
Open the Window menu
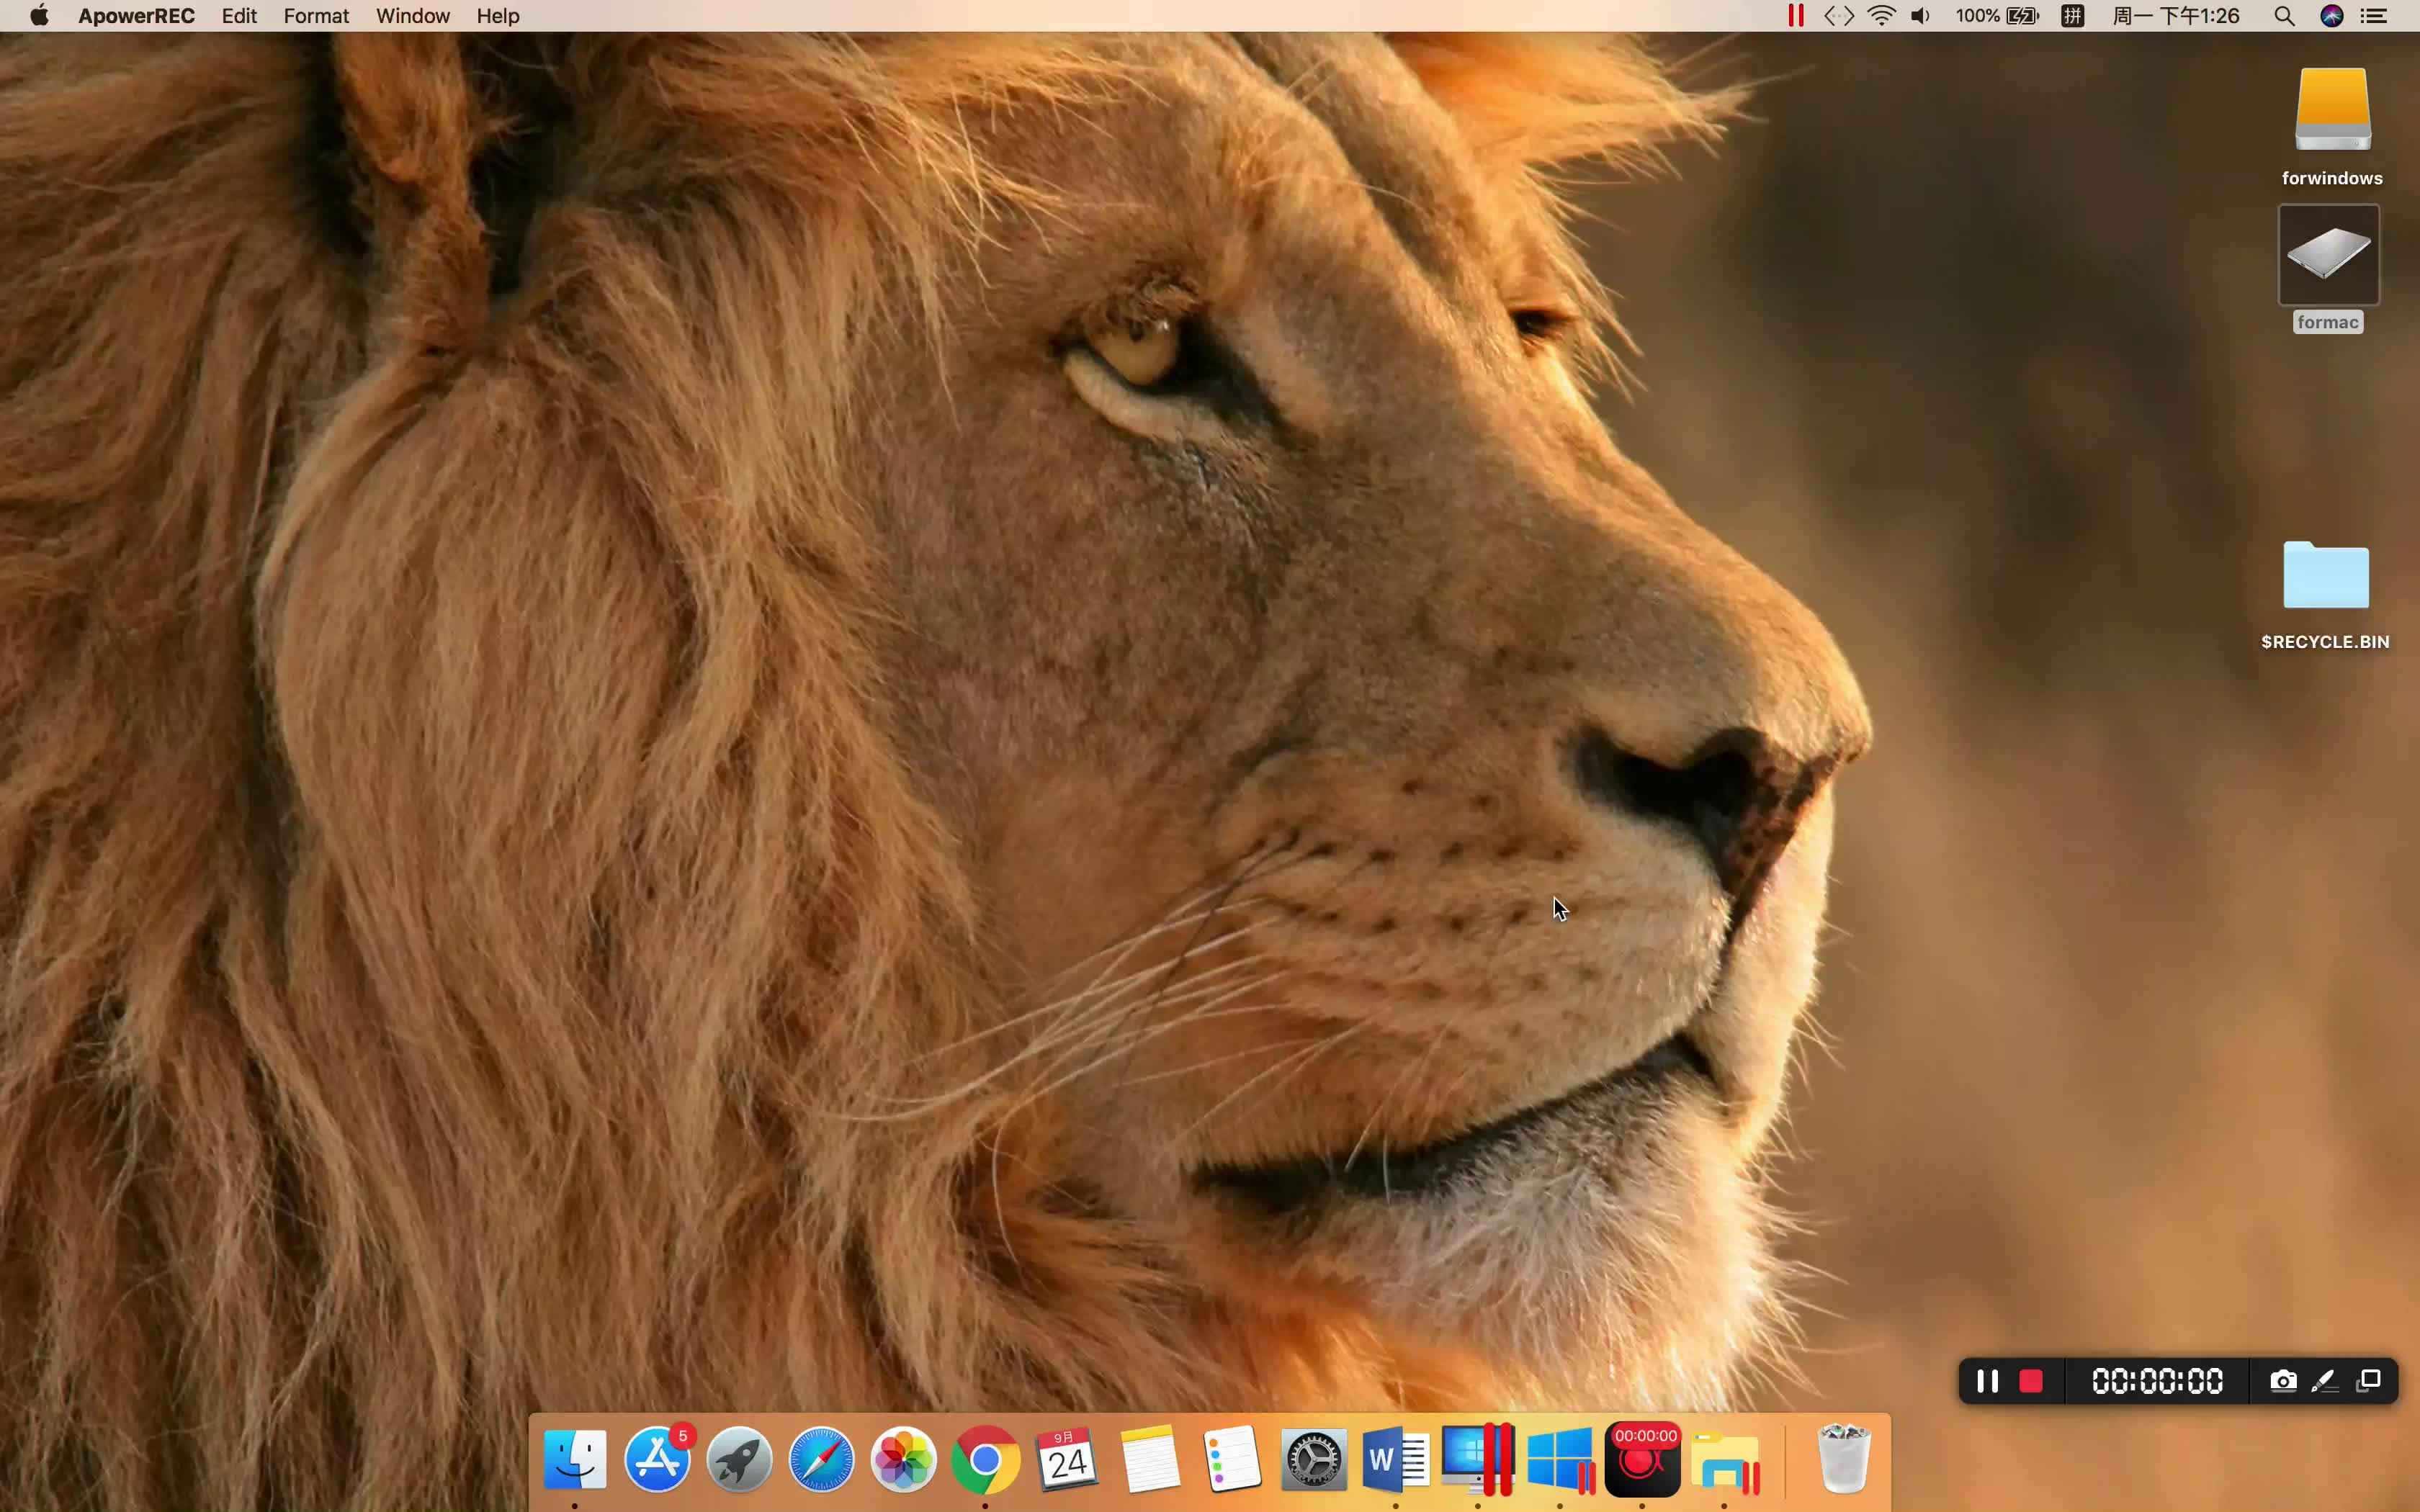[x=413, y=16]
